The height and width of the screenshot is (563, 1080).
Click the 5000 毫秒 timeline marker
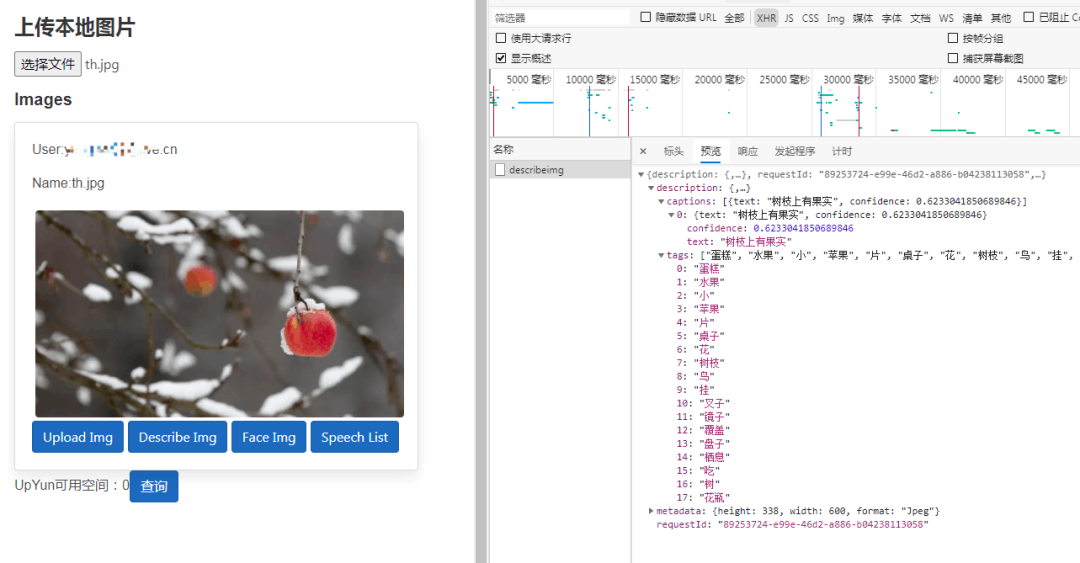529,79
